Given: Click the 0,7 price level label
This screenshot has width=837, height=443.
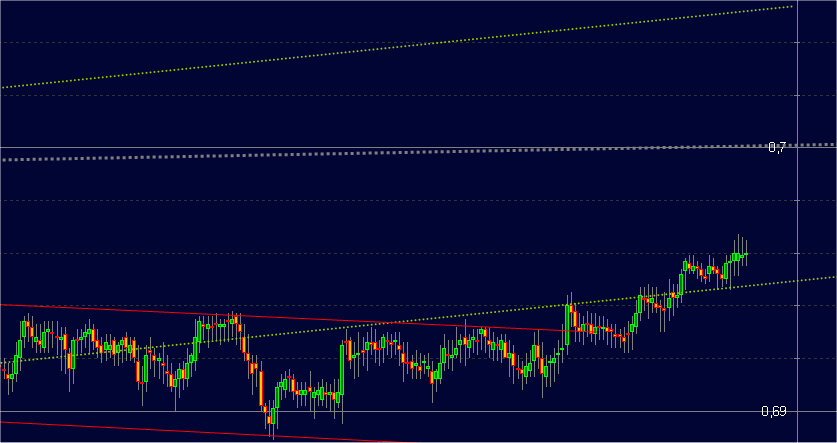Looking at the screenshot, I should pyautogui.click(x=776, y=148).
